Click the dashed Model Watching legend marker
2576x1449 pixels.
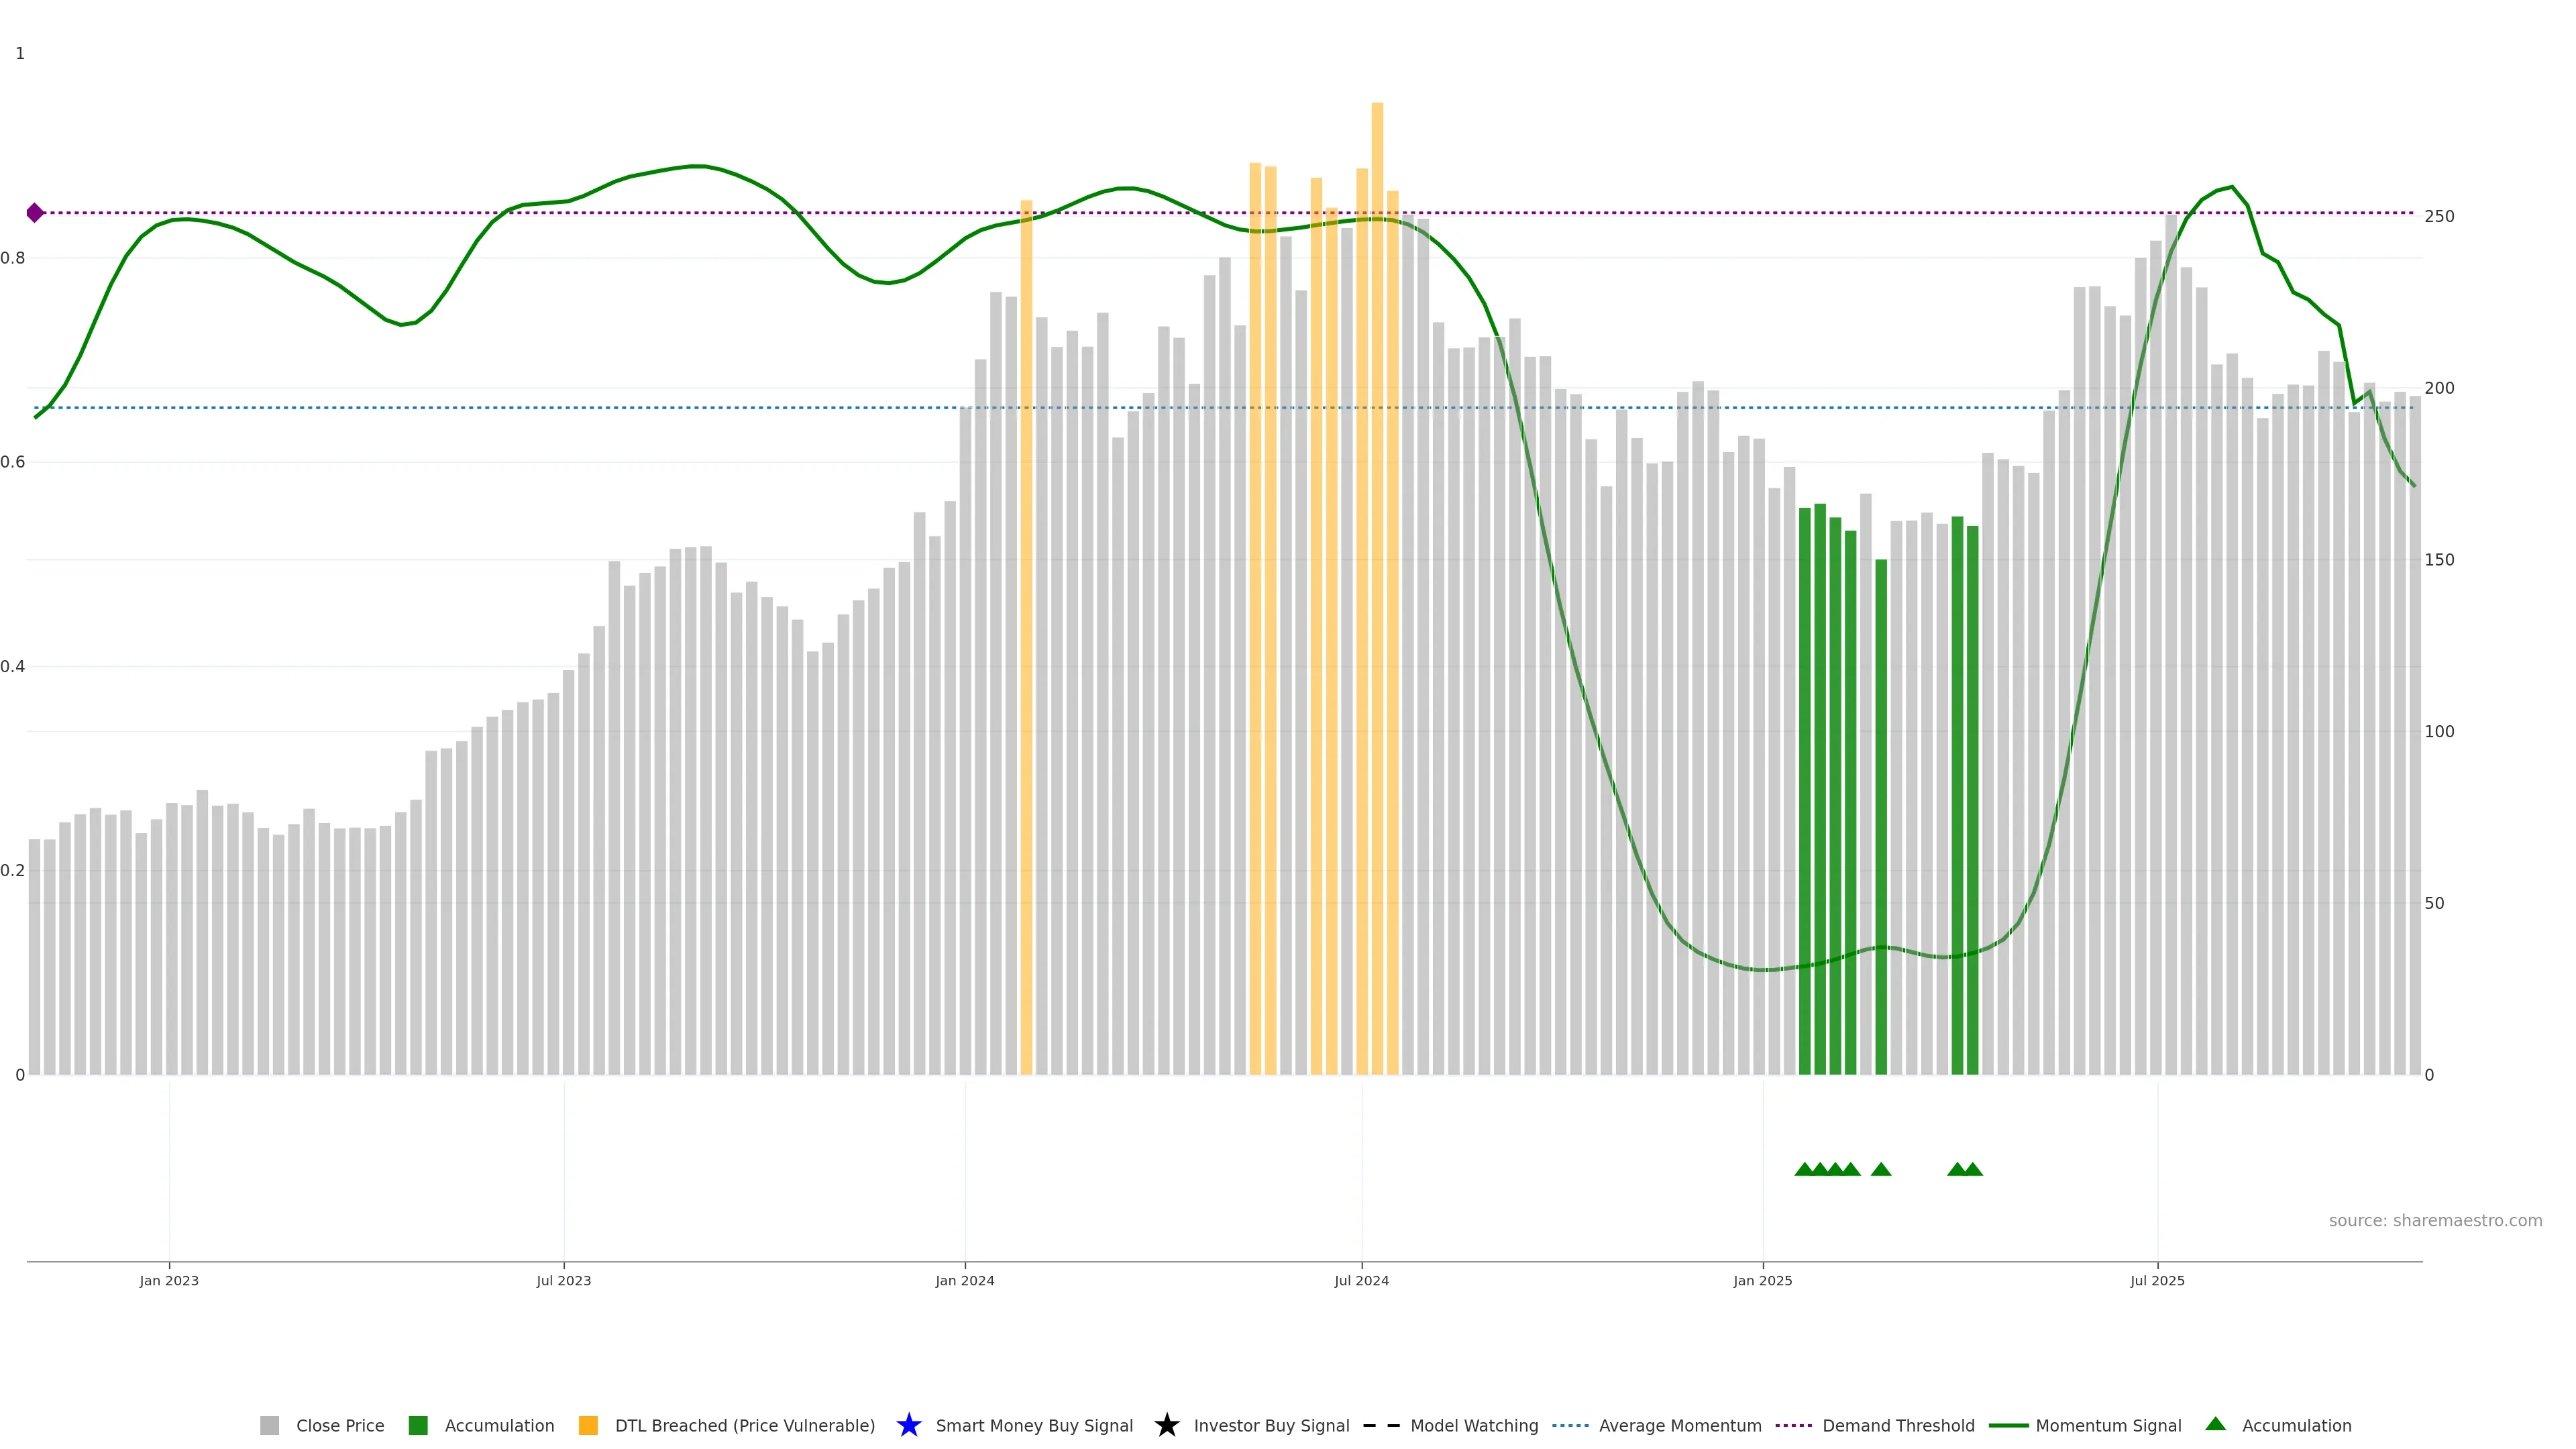(x=1381, y=1425)
